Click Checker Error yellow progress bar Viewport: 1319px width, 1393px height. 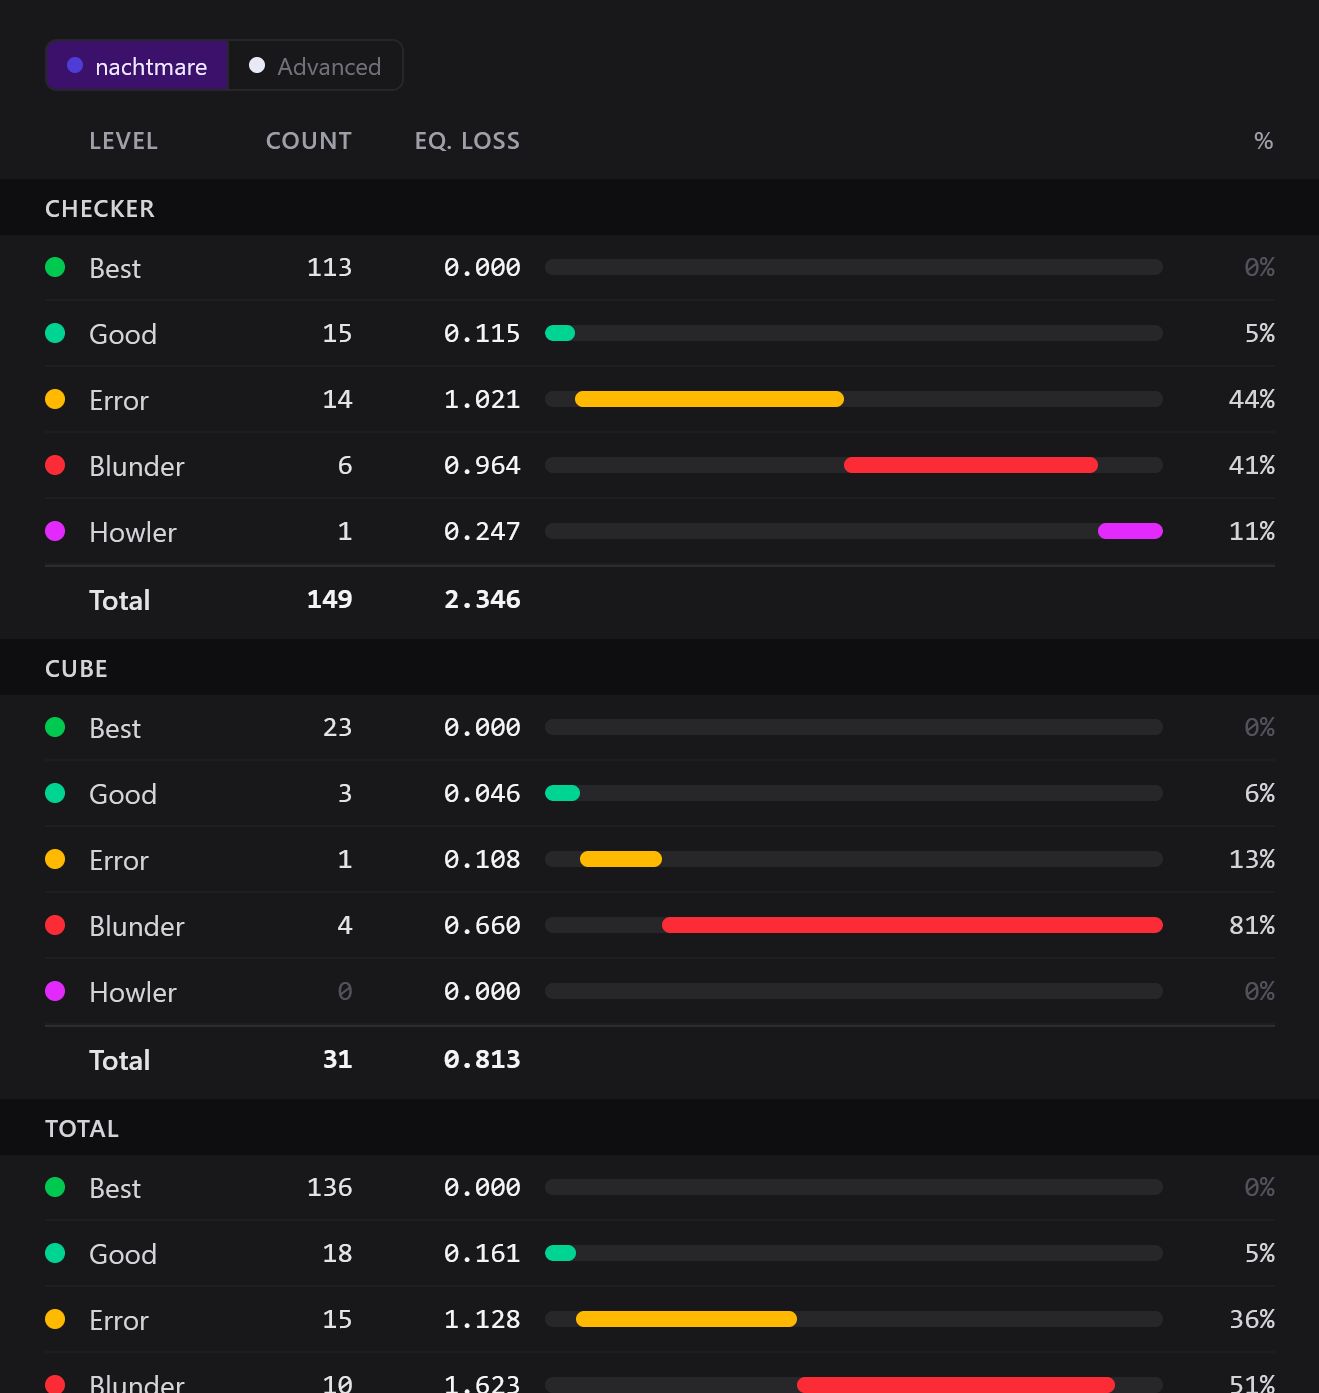tap(709, 399)
